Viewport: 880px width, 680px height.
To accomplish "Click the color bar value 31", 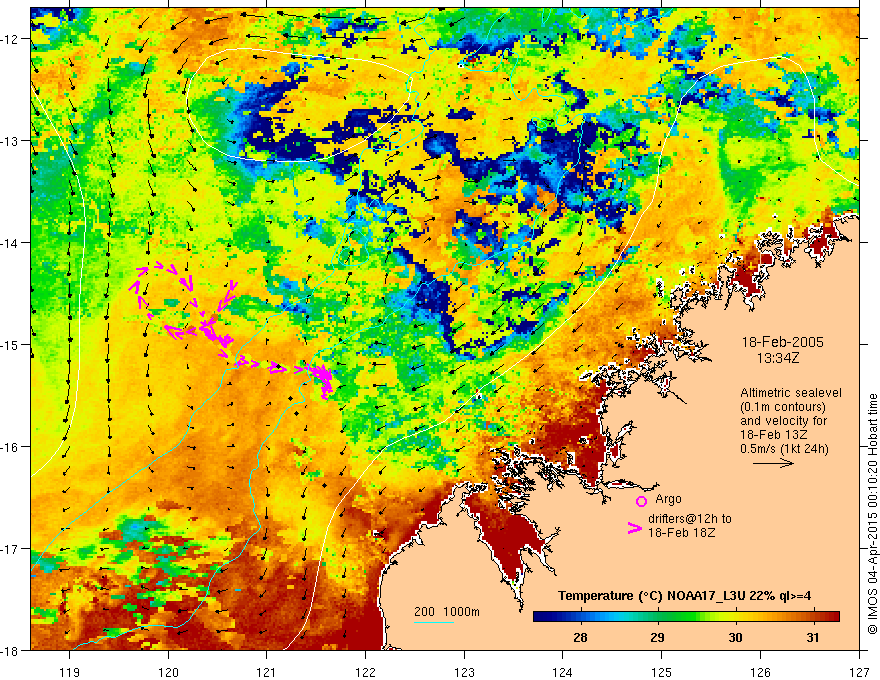I will 812,637.
